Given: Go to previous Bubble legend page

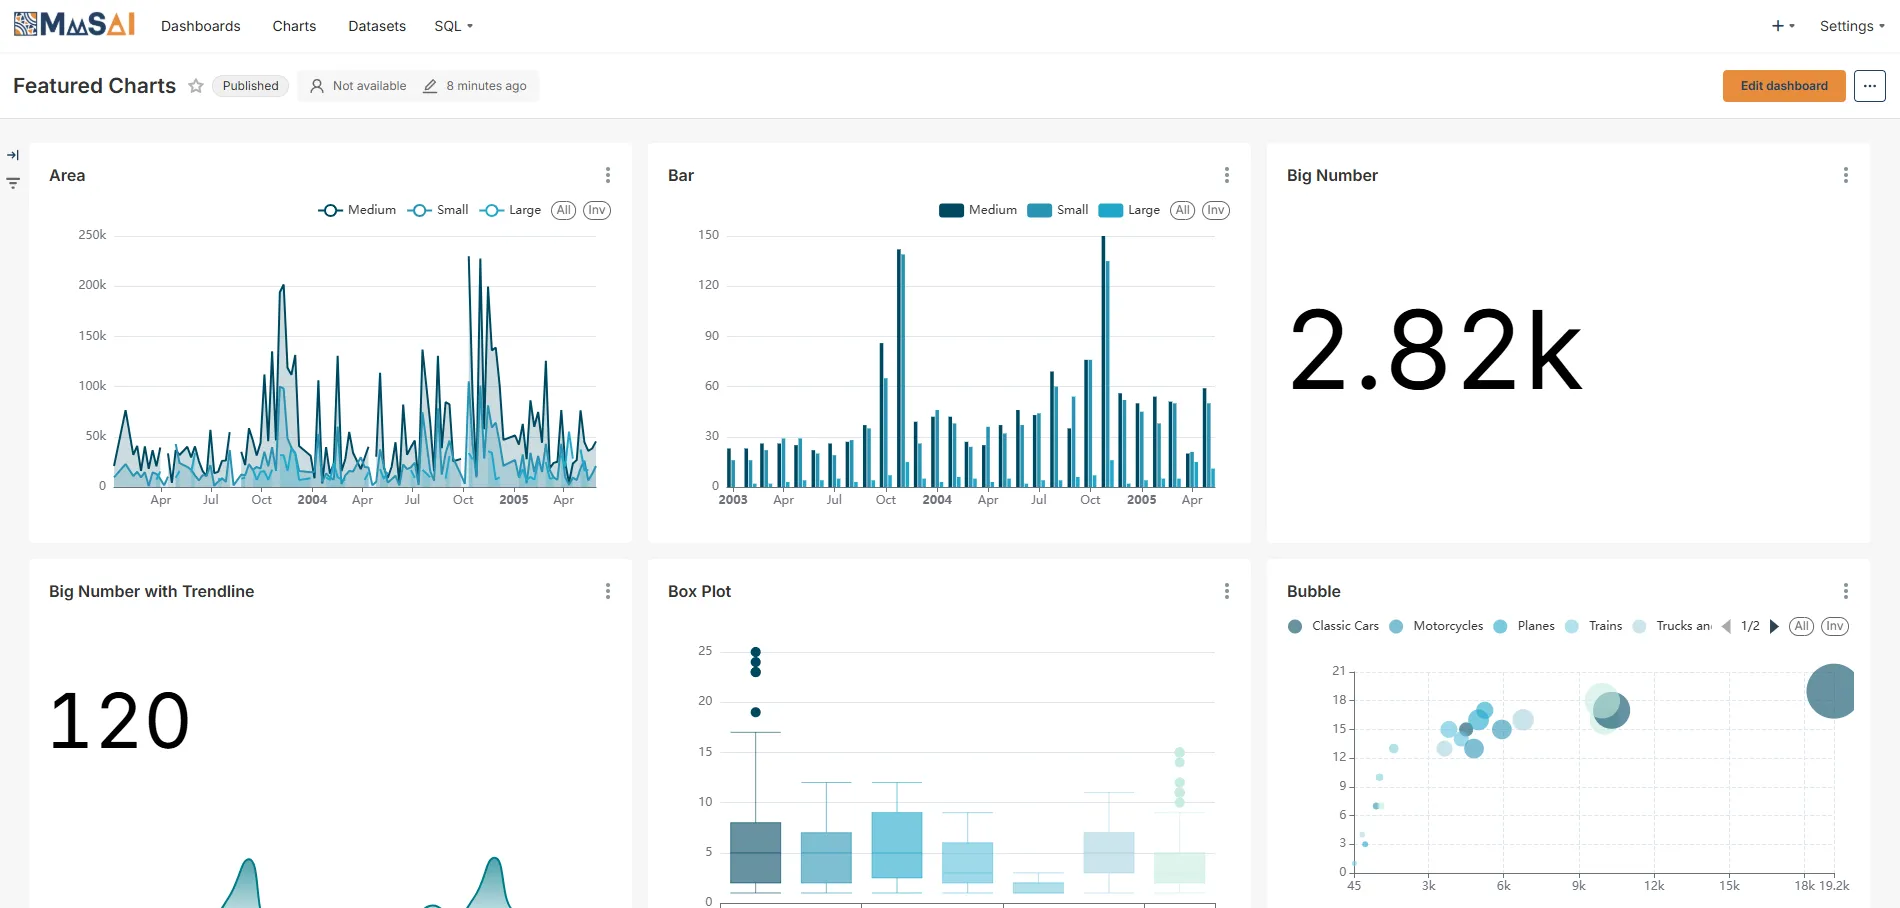Looking at the screenshot, I should click(x=1726, y=626).
